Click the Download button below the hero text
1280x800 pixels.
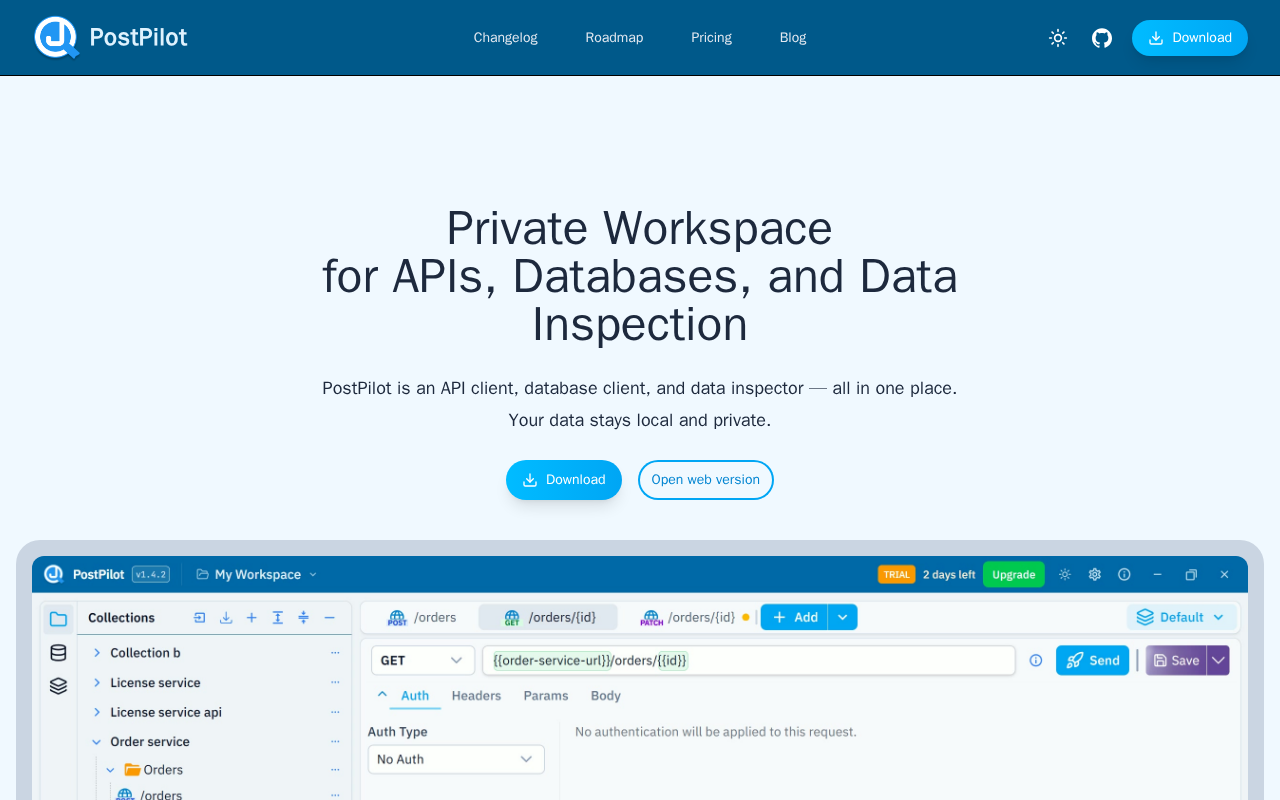click(x=564, y=480)
